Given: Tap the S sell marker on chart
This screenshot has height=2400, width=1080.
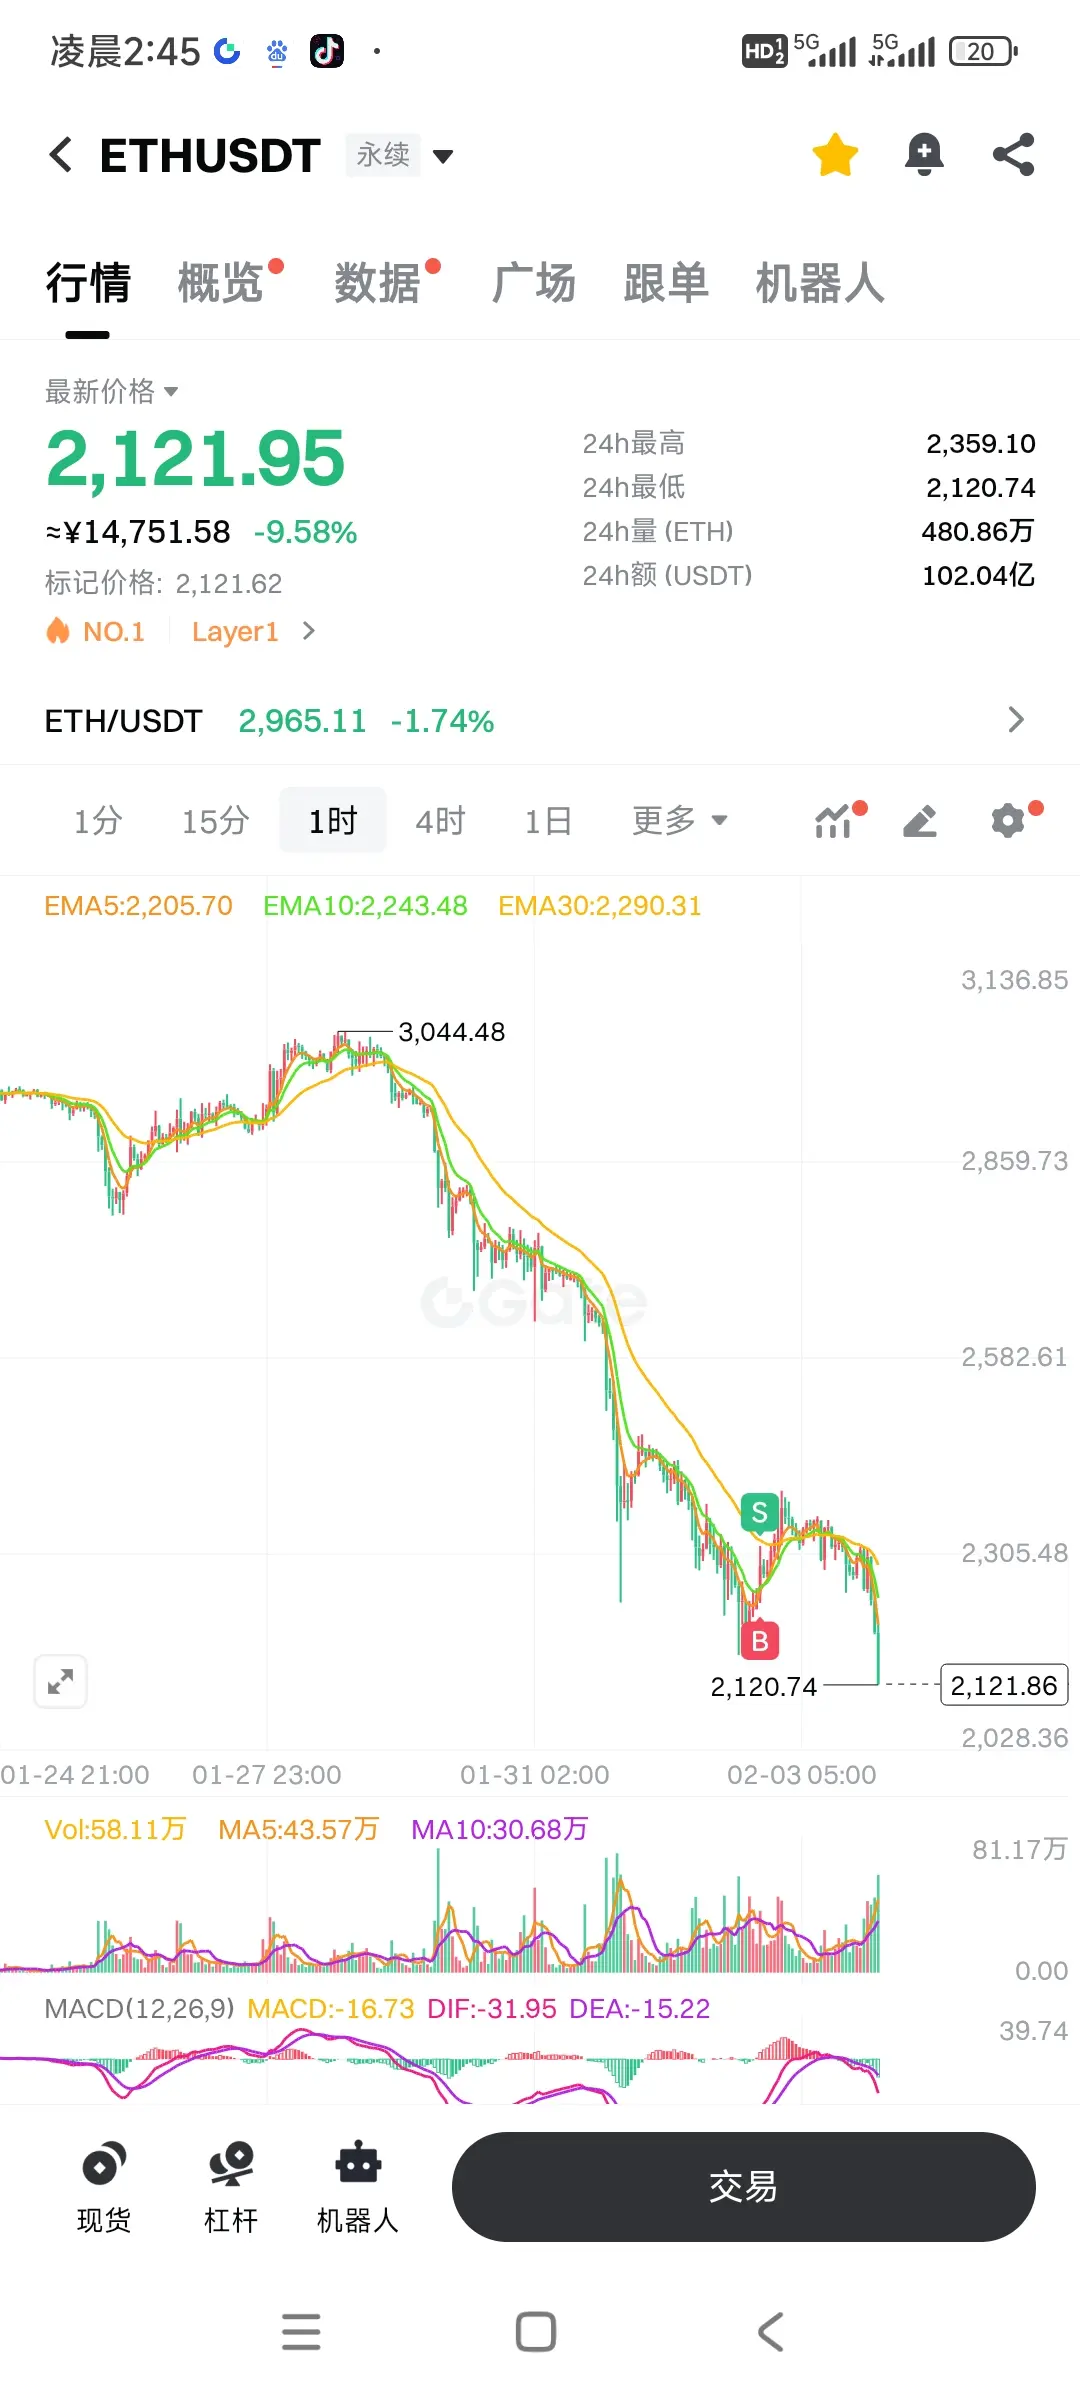Looking at the screenshot, I should pyautogui.click(x=760, y=1512).
